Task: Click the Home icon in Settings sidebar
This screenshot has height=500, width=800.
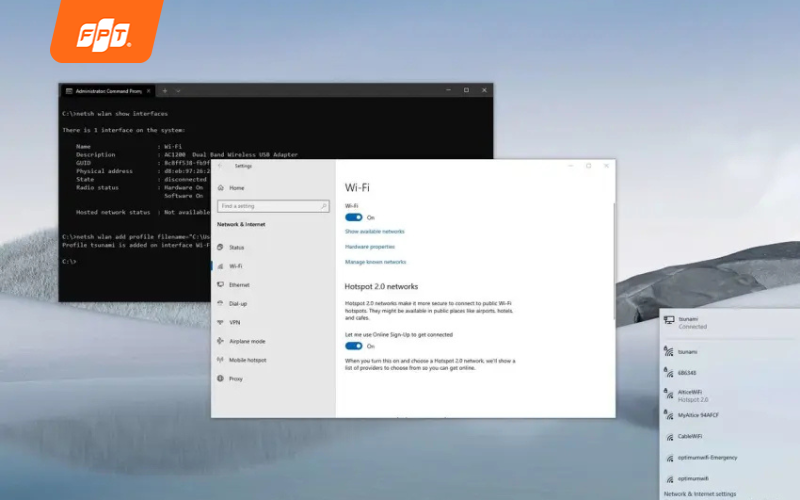Action: coord(220,187)
